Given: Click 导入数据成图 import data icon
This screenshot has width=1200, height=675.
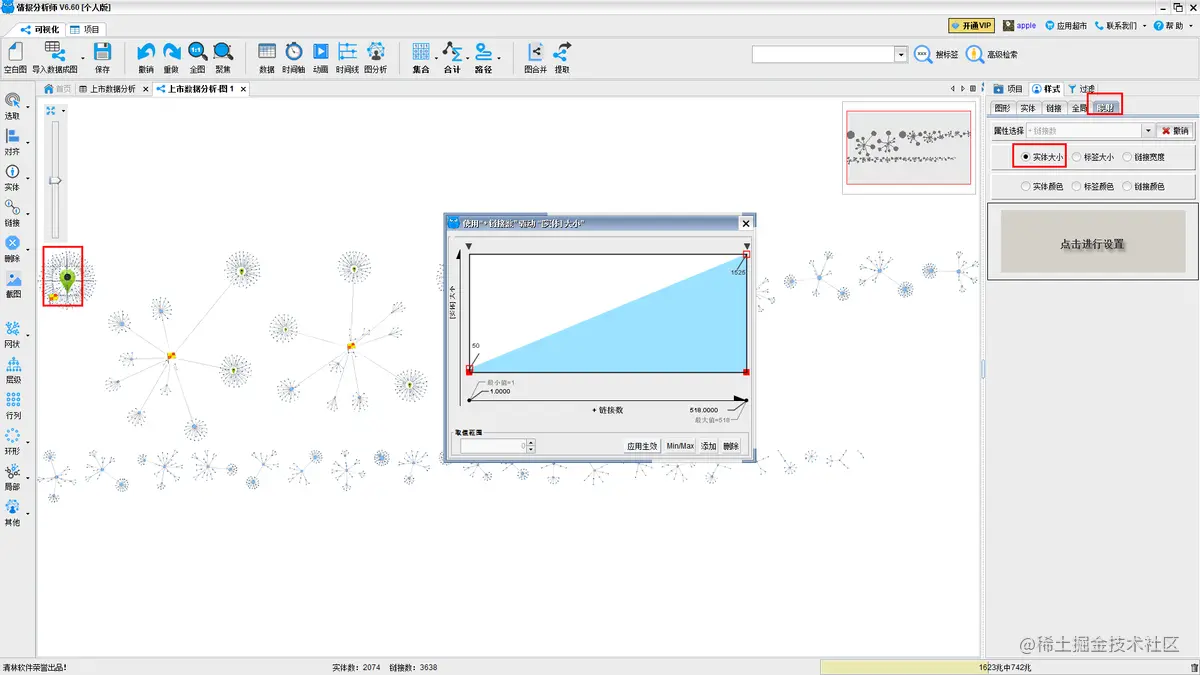Looking at the screenshot, I should point(54,52).
